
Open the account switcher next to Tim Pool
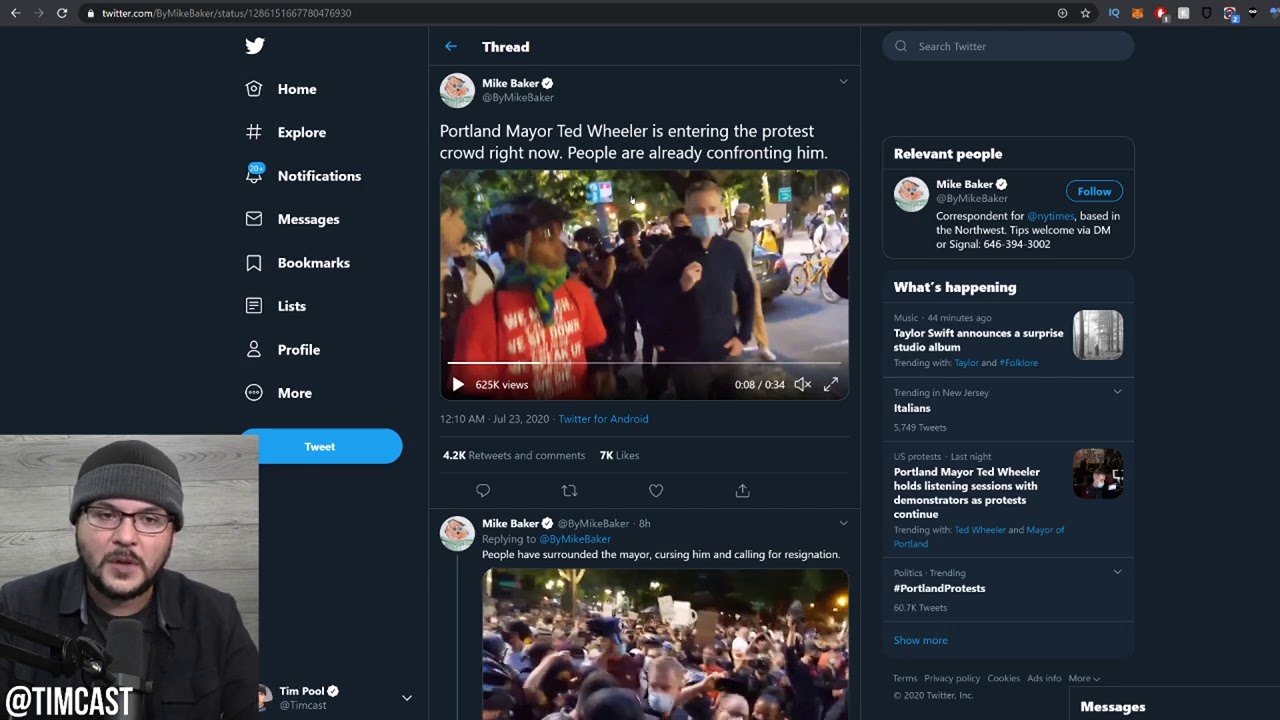point(407,697)
